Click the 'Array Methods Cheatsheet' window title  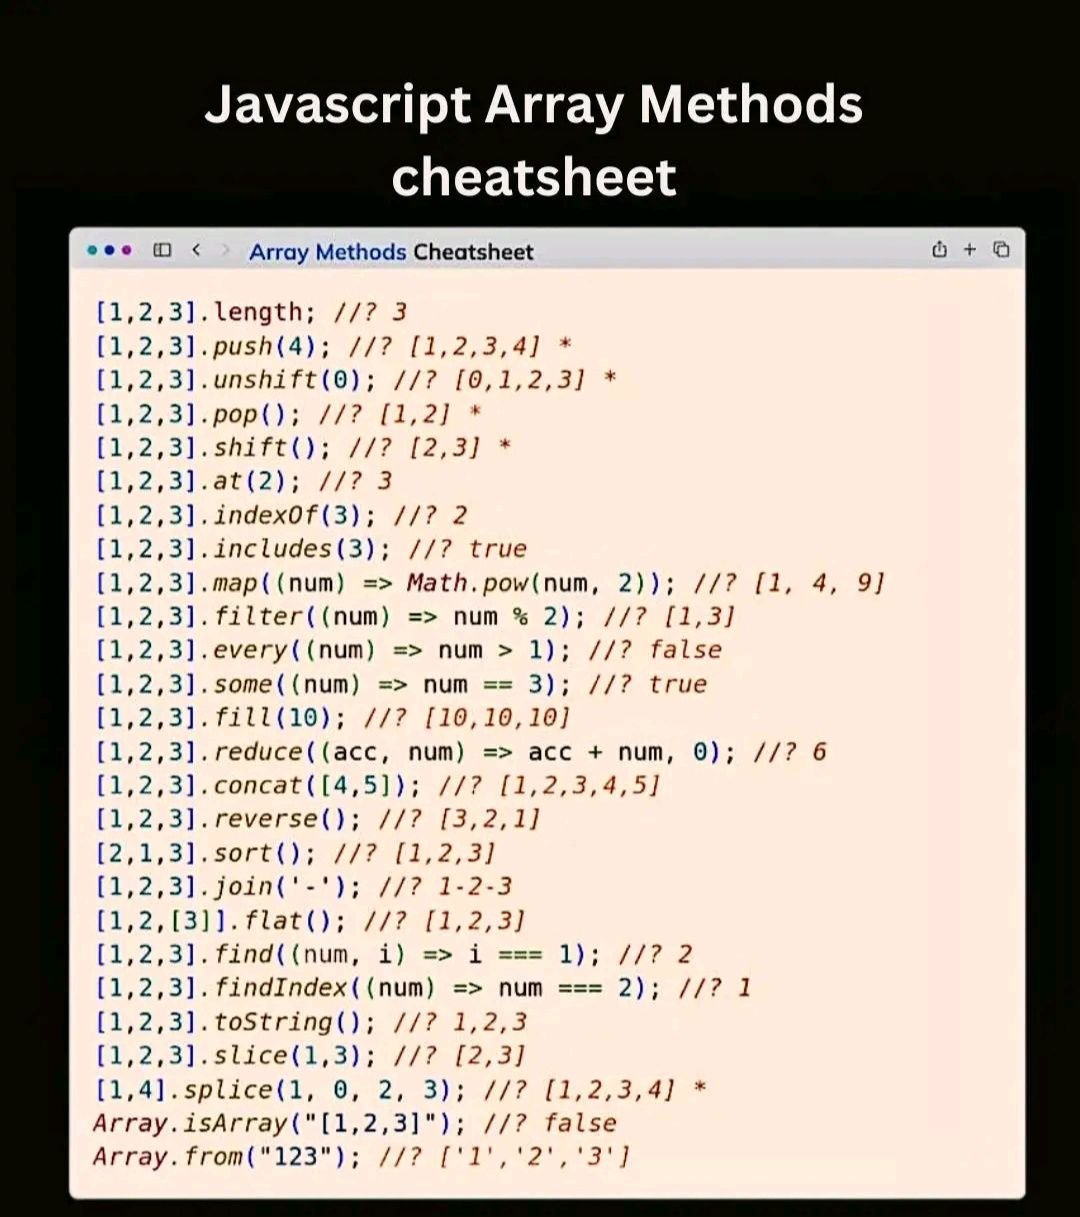pos(391,252)
